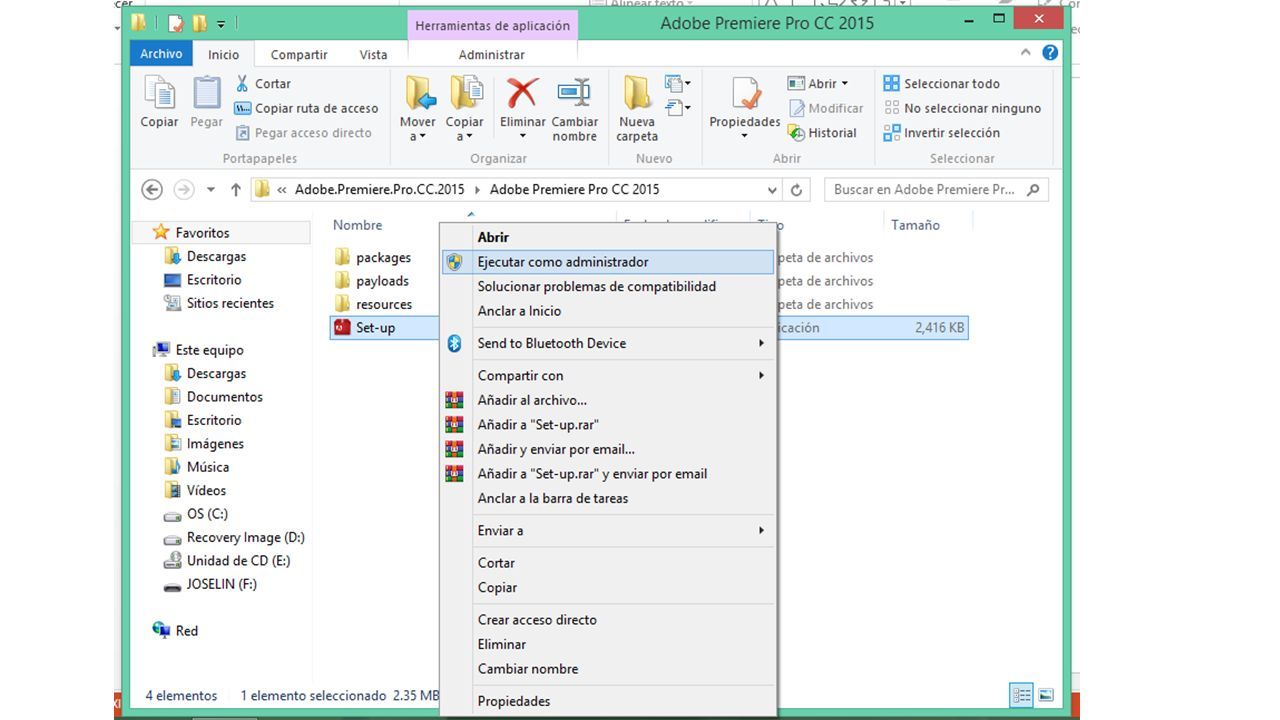Screen dimensions: 1280x720
Task: Choose Crear acceso directo
Action: 608,620
